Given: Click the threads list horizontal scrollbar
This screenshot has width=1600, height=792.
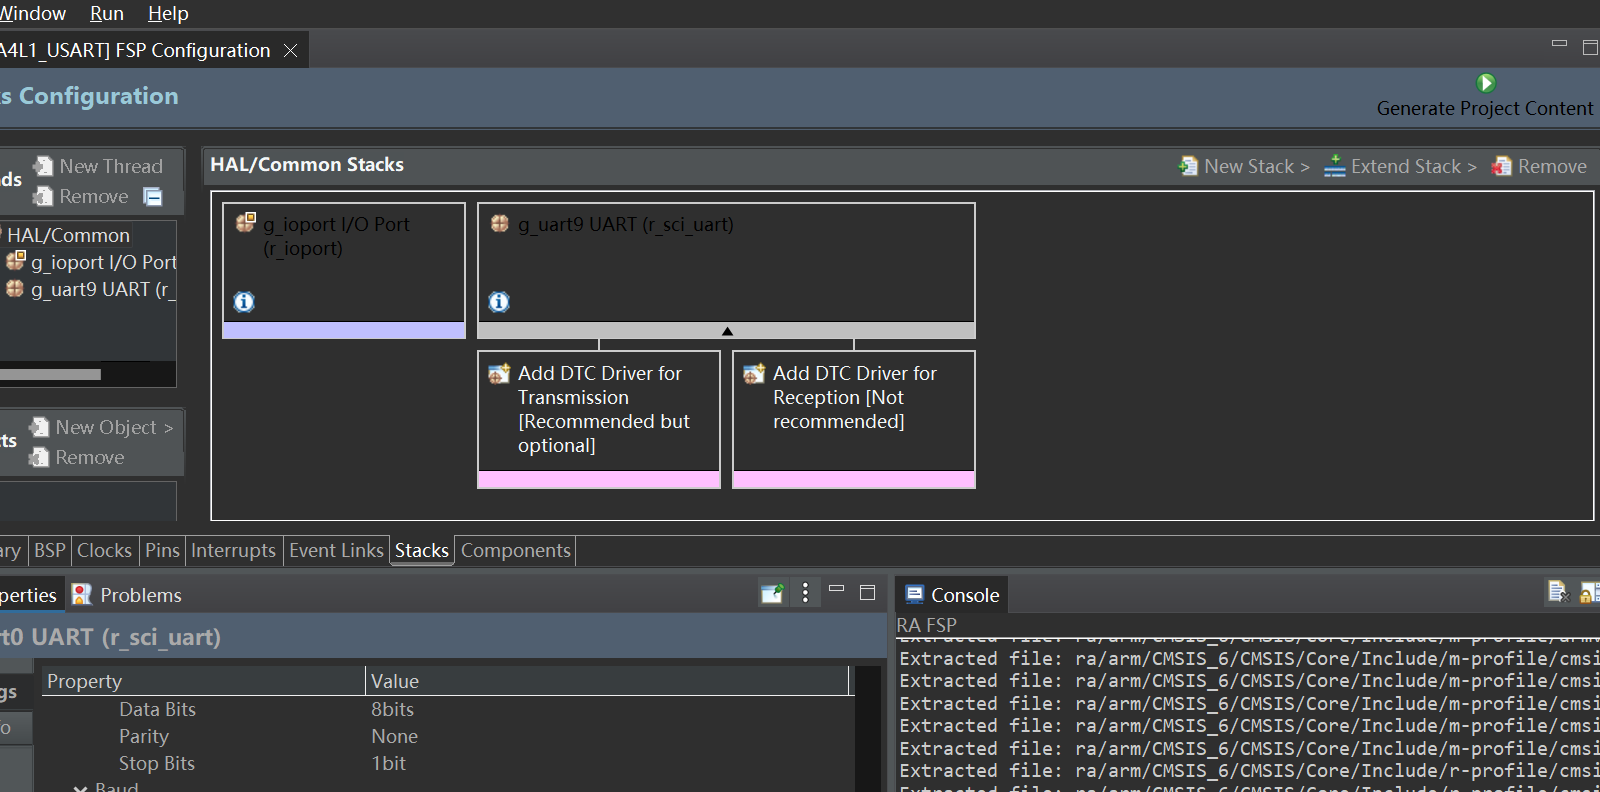Looking at the screenshot, I should pos(50,374).
